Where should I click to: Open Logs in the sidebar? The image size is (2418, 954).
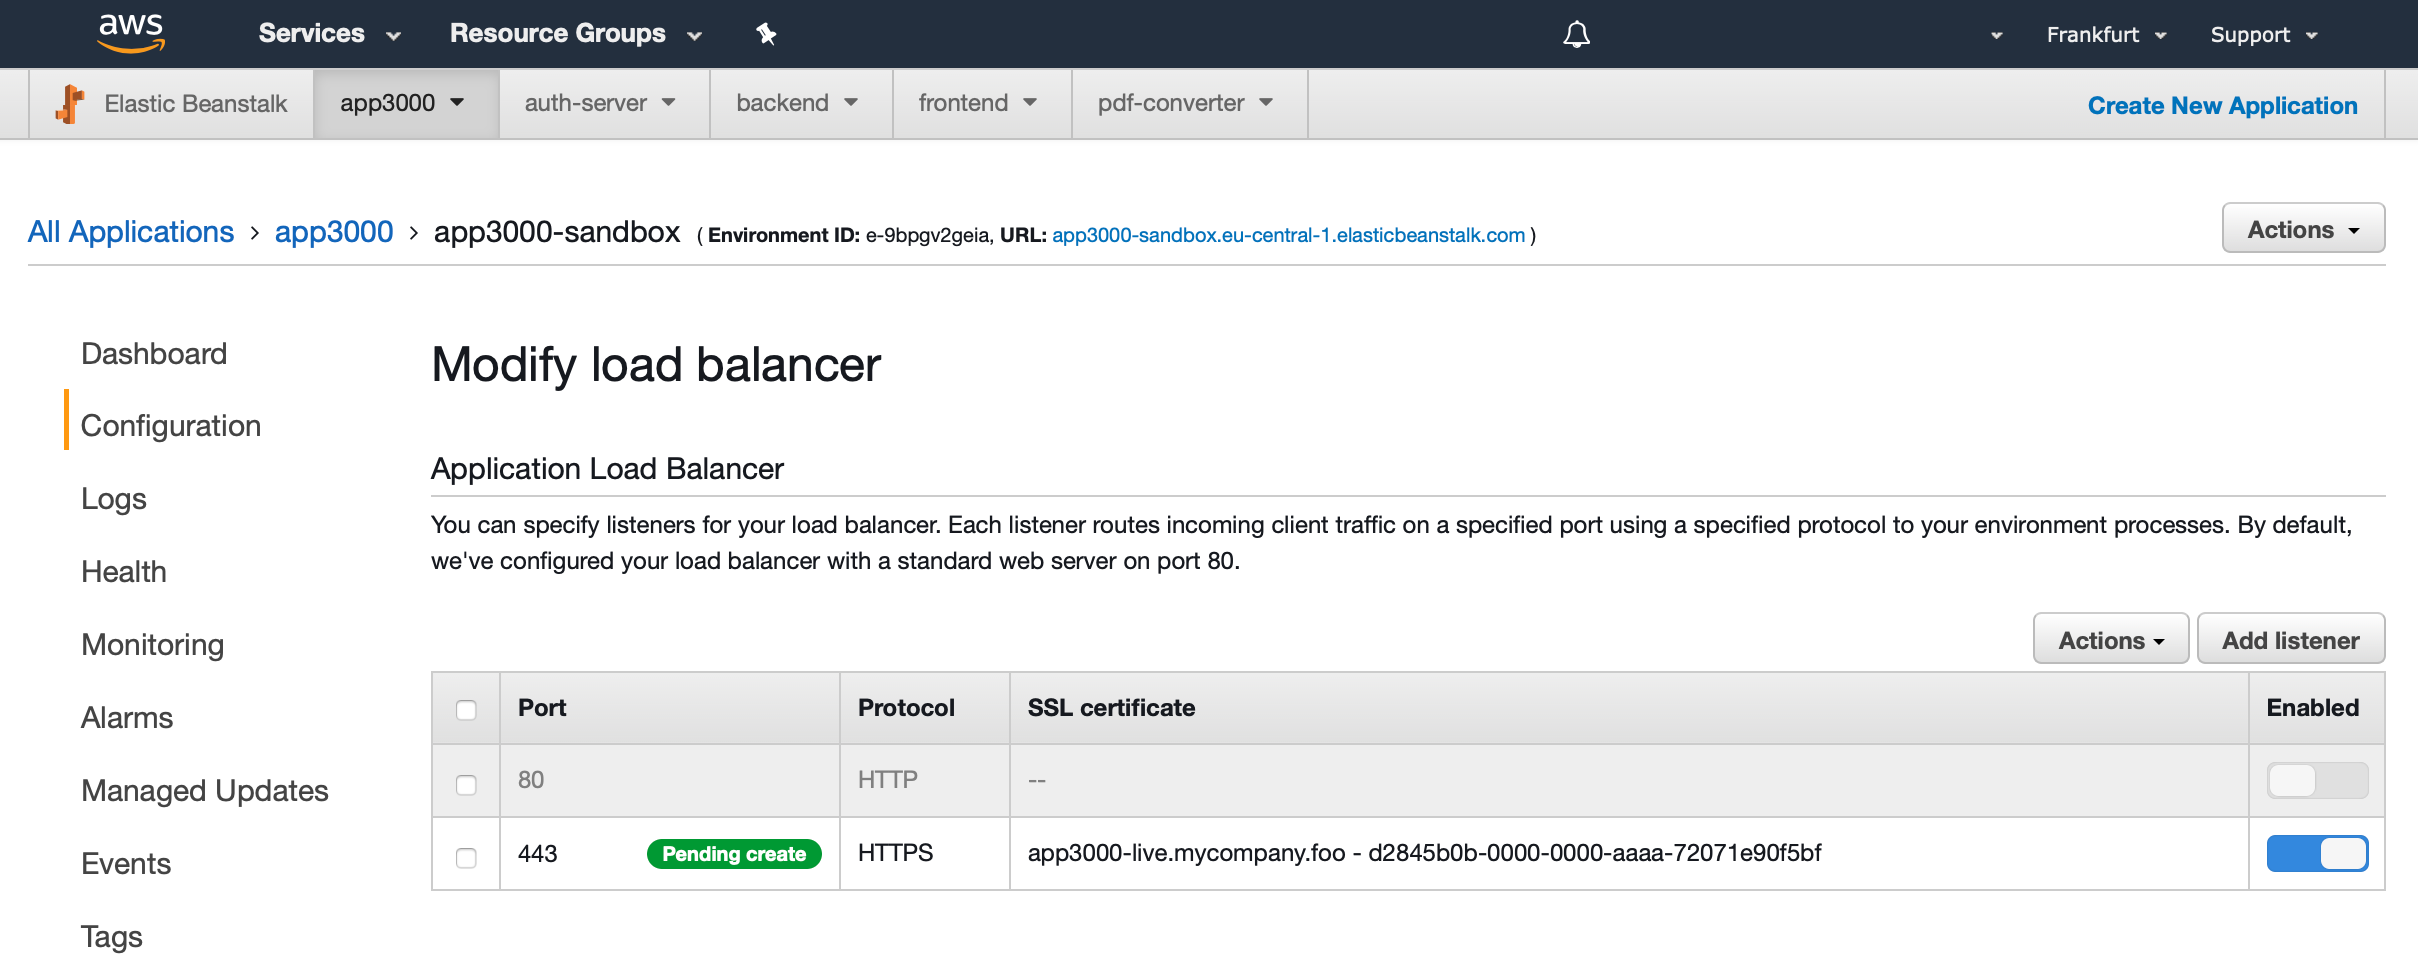114,499
